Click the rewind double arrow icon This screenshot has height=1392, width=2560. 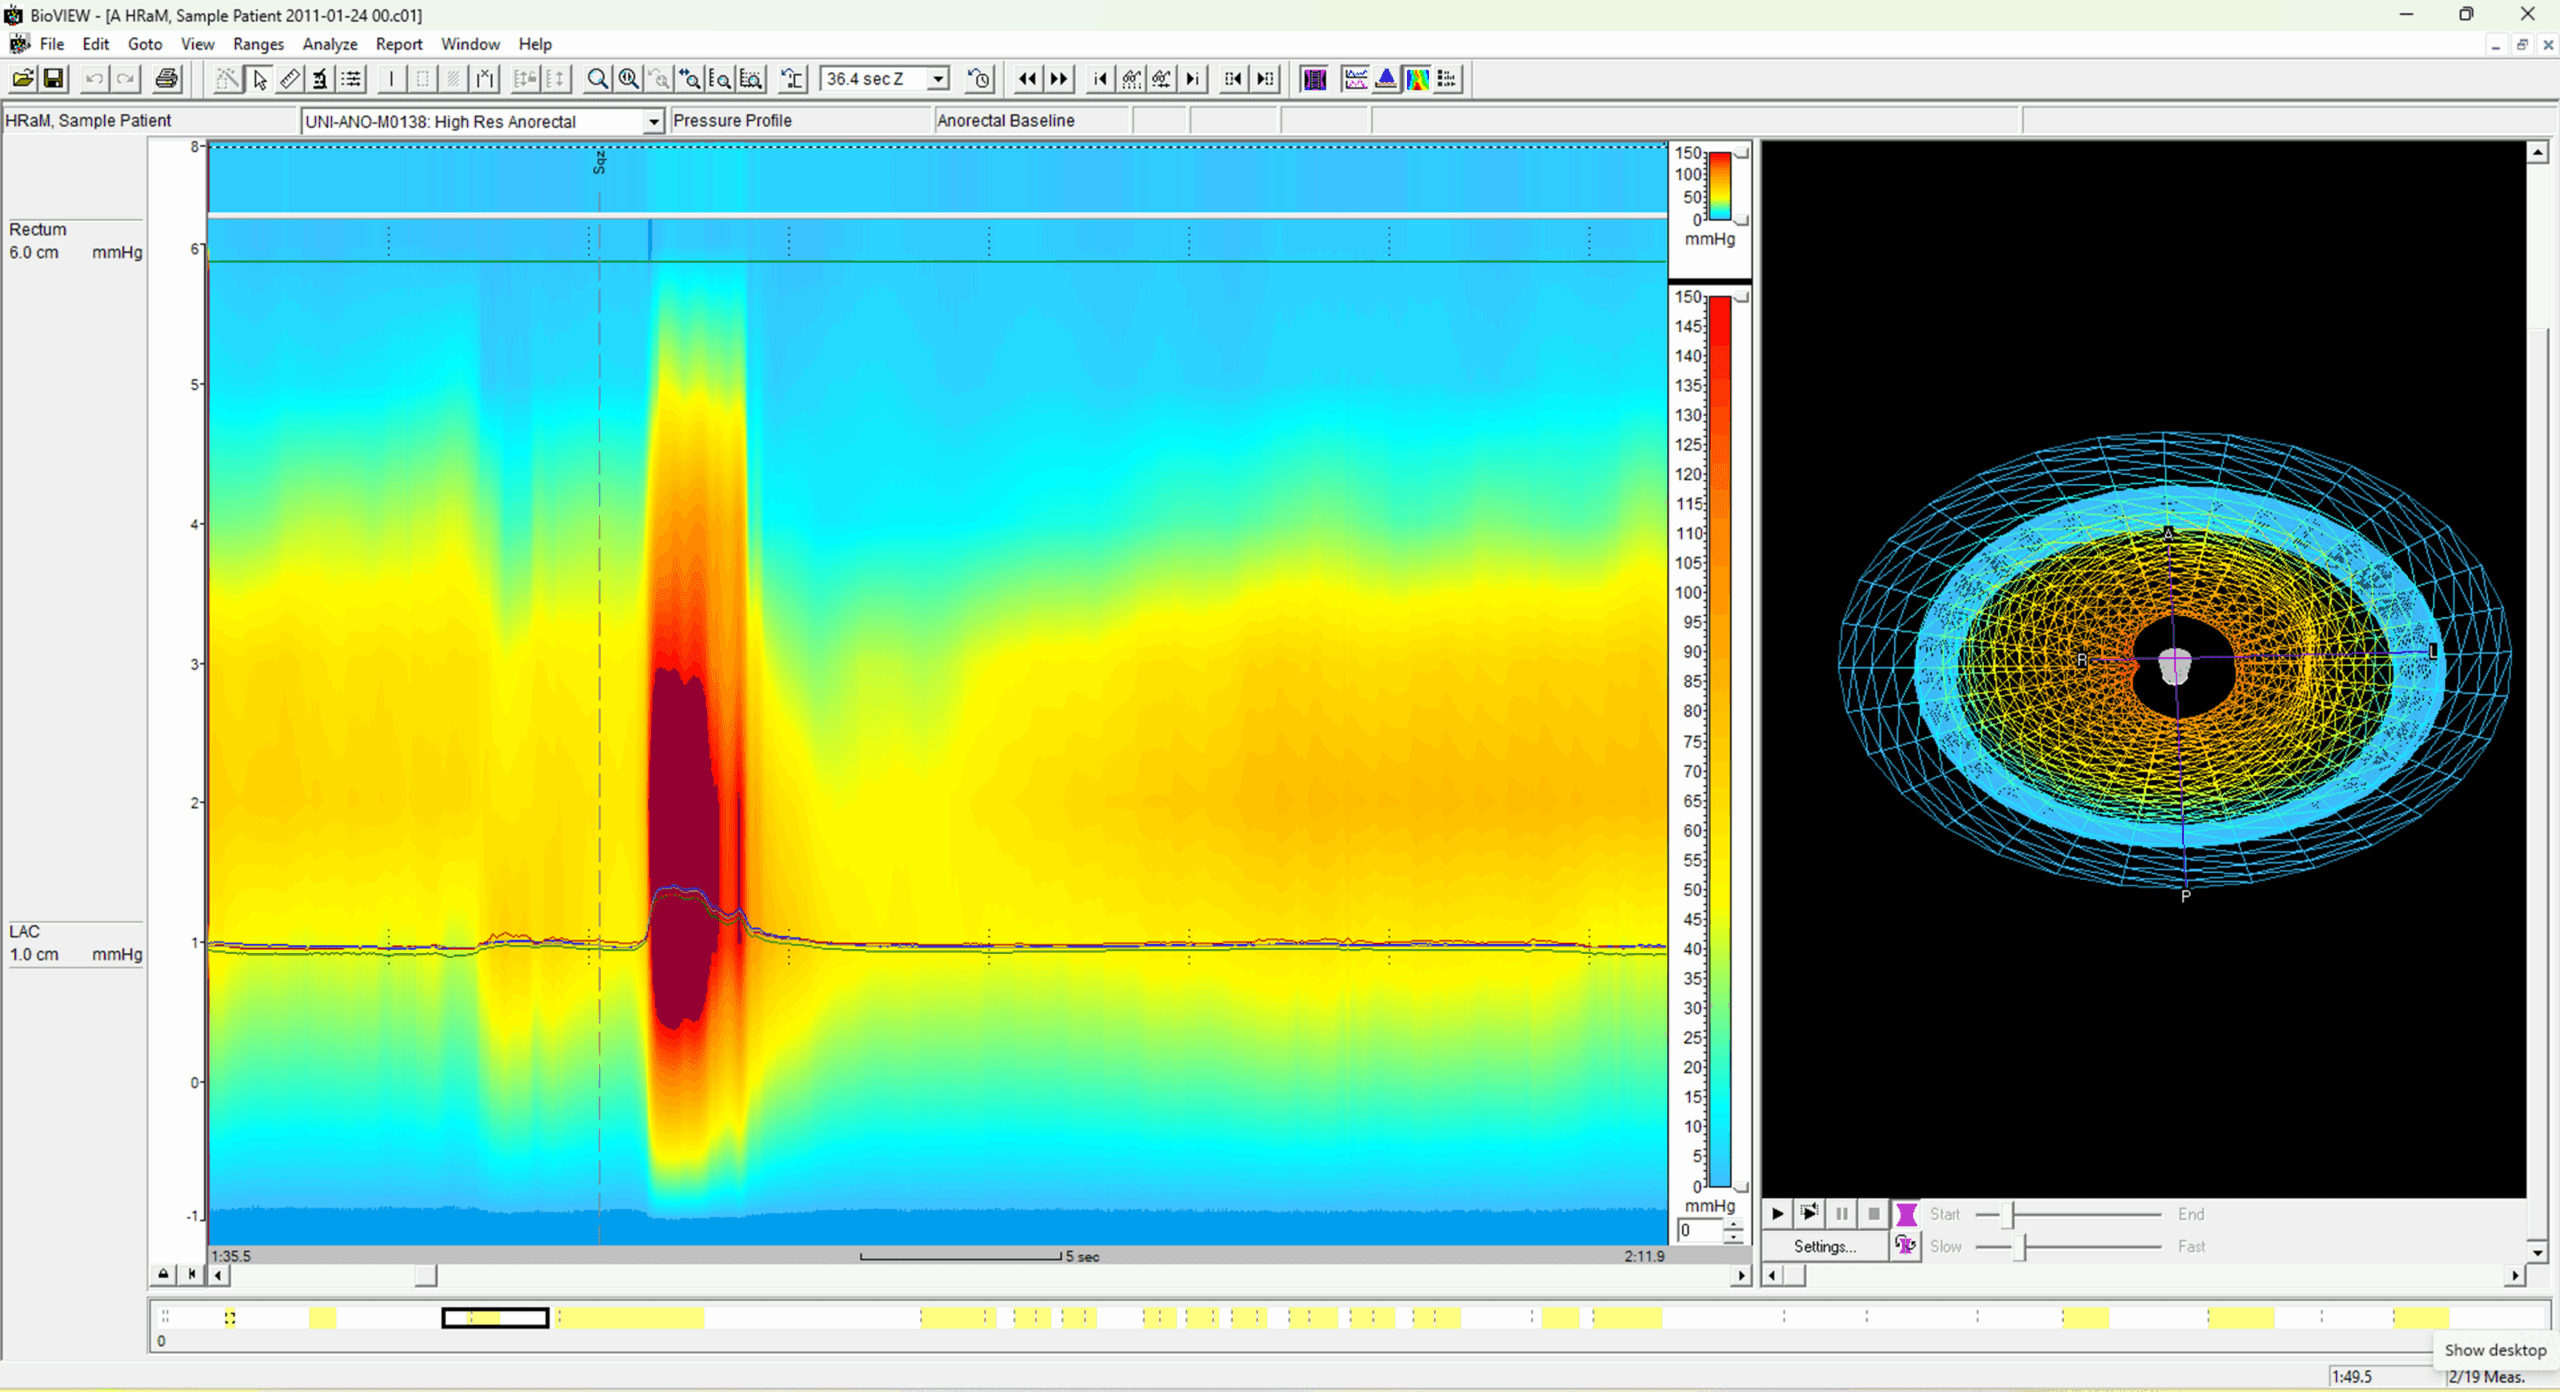pos(1027,79)
